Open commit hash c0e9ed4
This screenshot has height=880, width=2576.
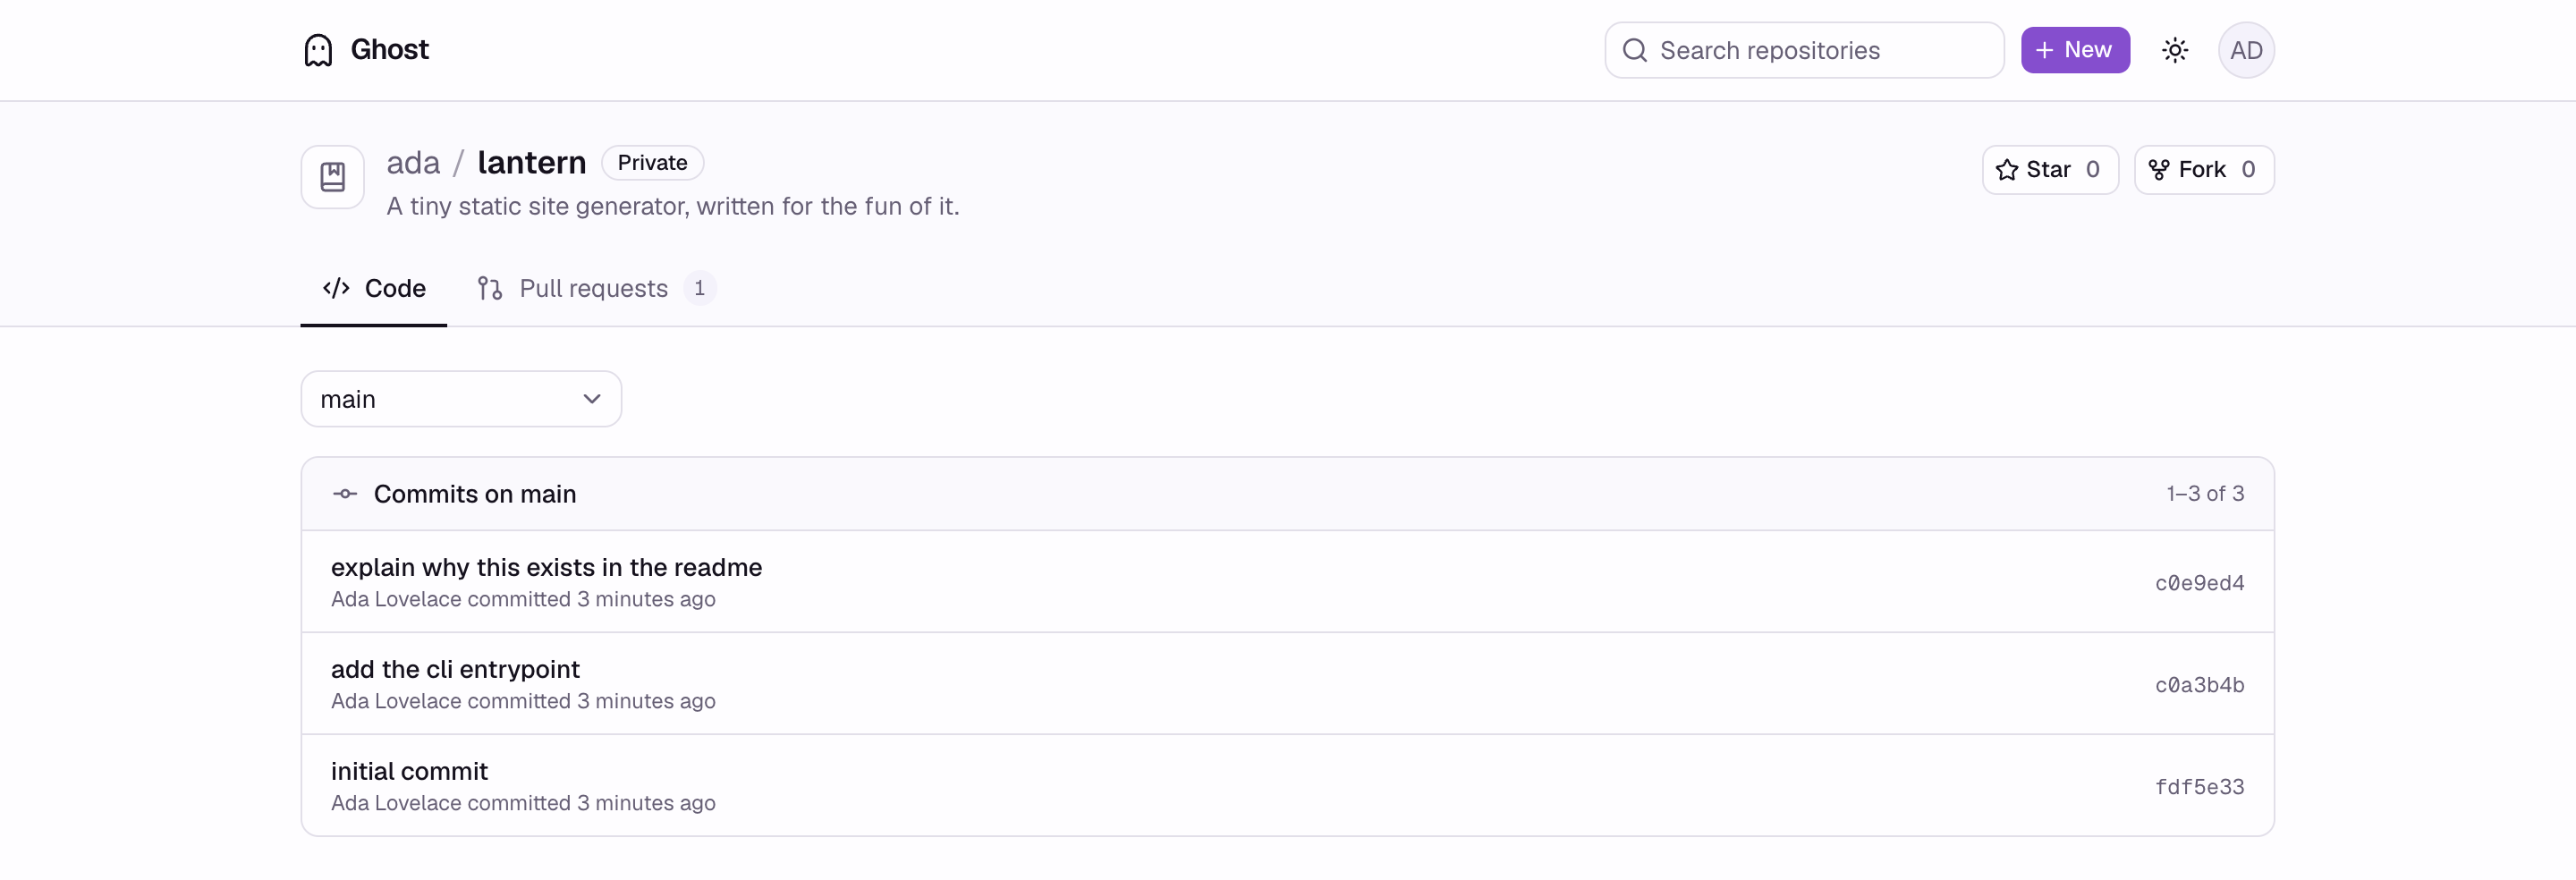[x=2199, y=583]
